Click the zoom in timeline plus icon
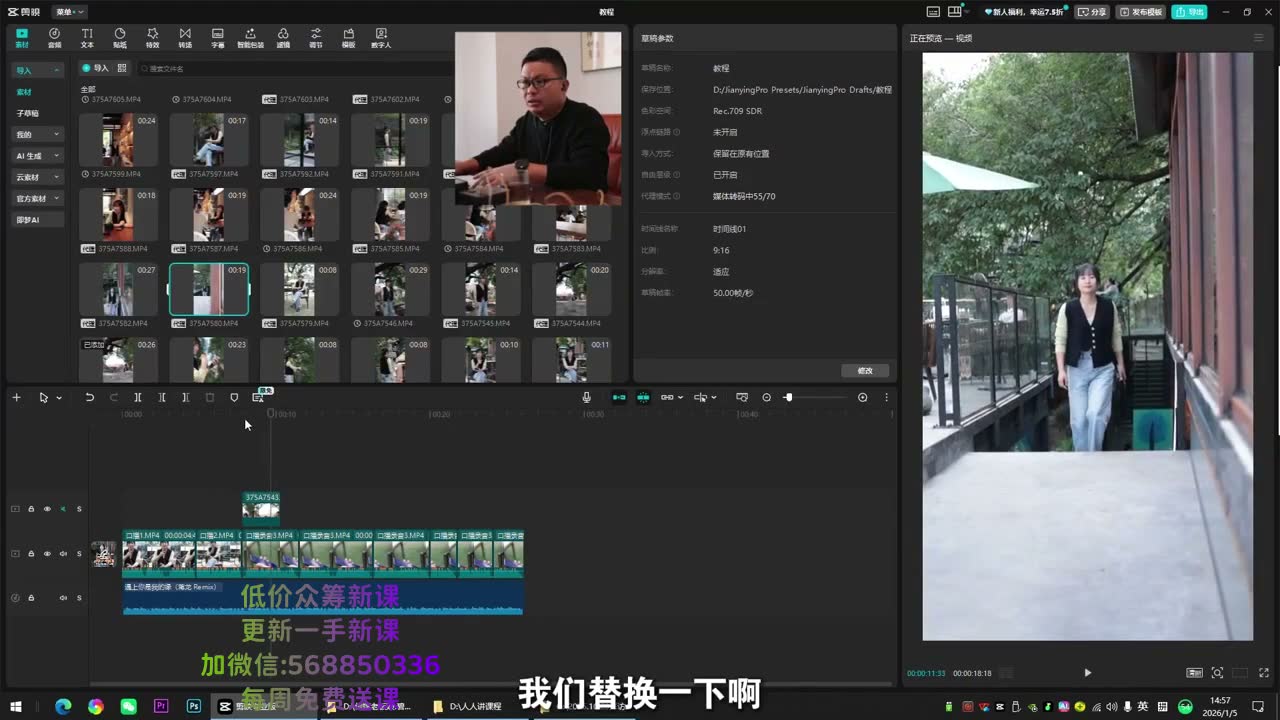The height and width of the screenshot is (720, 1280). coord(863,397)
